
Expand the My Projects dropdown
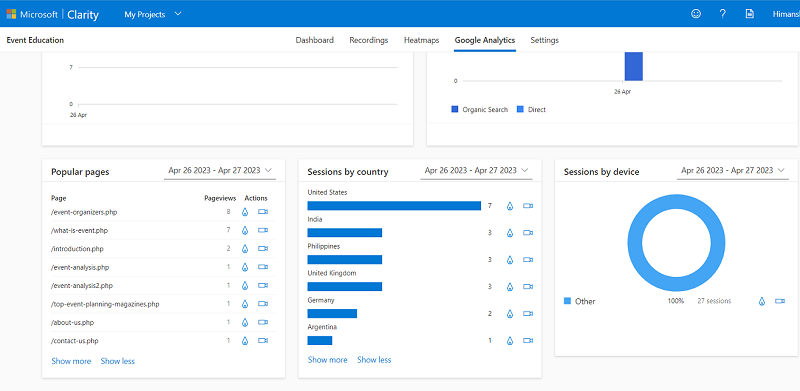point(153,14)
